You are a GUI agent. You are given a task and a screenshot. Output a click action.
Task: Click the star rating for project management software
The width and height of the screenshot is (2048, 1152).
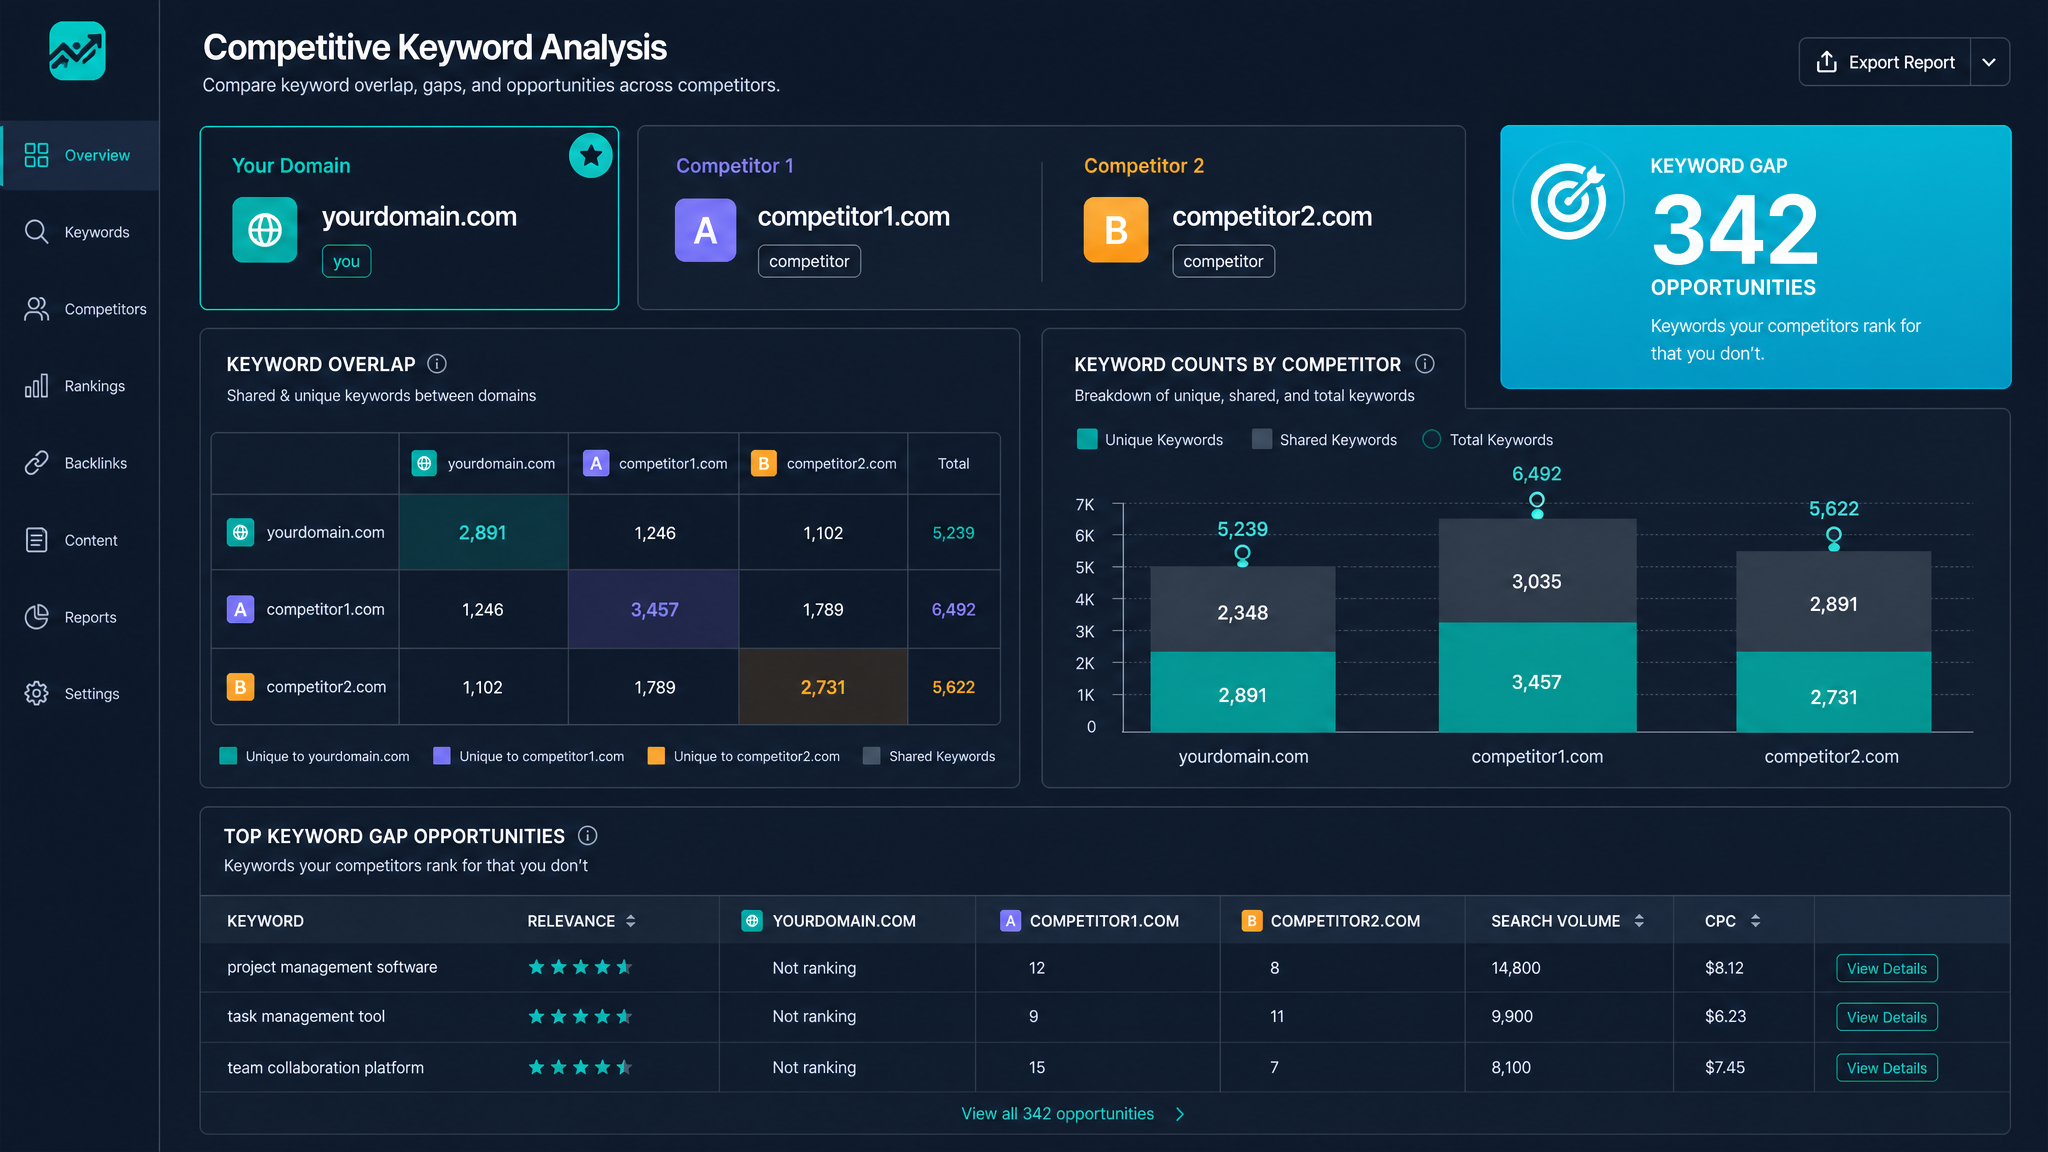580,967
